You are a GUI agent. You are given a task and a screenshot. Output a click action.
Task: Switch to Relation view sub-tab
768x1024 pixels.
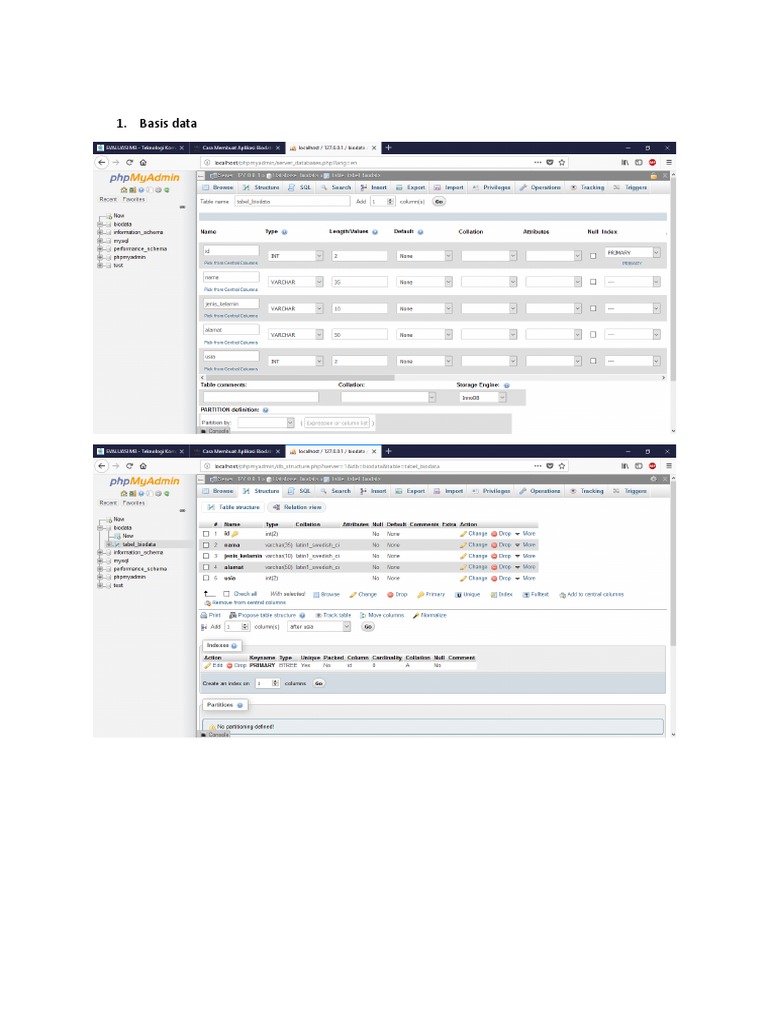click(x=297, y=507)
